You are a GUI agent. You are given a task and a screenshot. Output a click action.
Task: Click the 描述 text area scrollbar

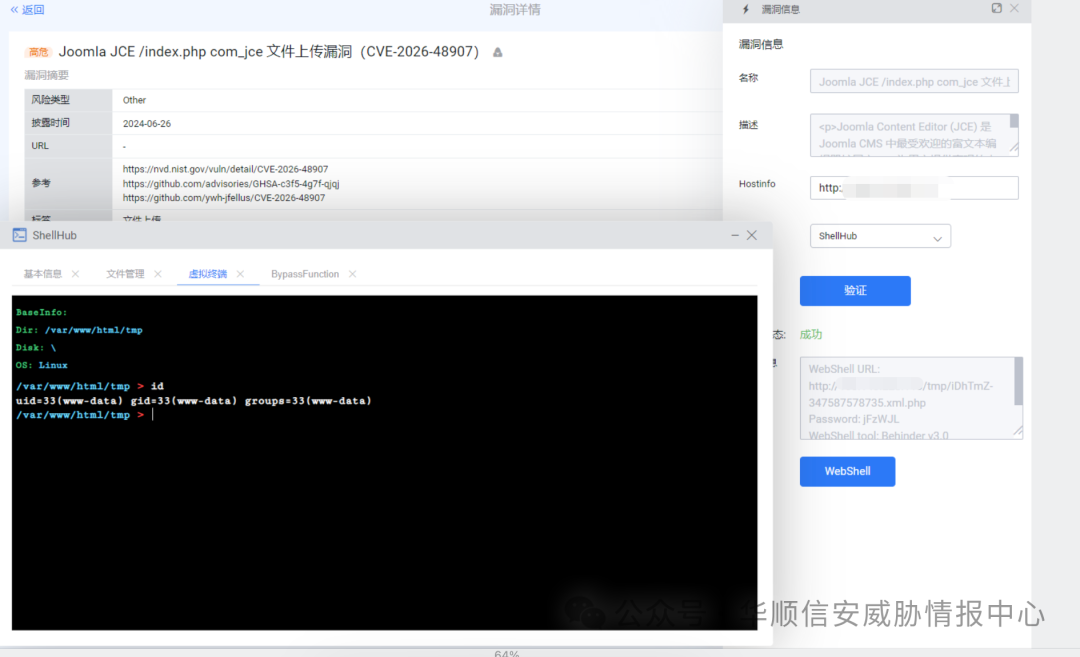click(x=1014, y=121)
